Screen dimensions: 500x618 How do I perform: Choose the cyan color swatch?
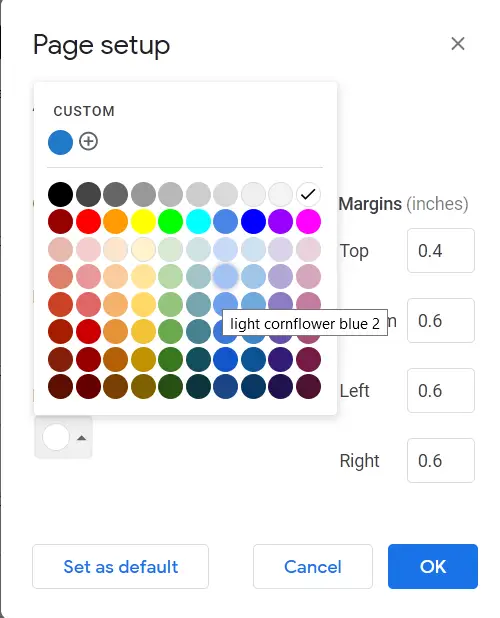(198, 222)
